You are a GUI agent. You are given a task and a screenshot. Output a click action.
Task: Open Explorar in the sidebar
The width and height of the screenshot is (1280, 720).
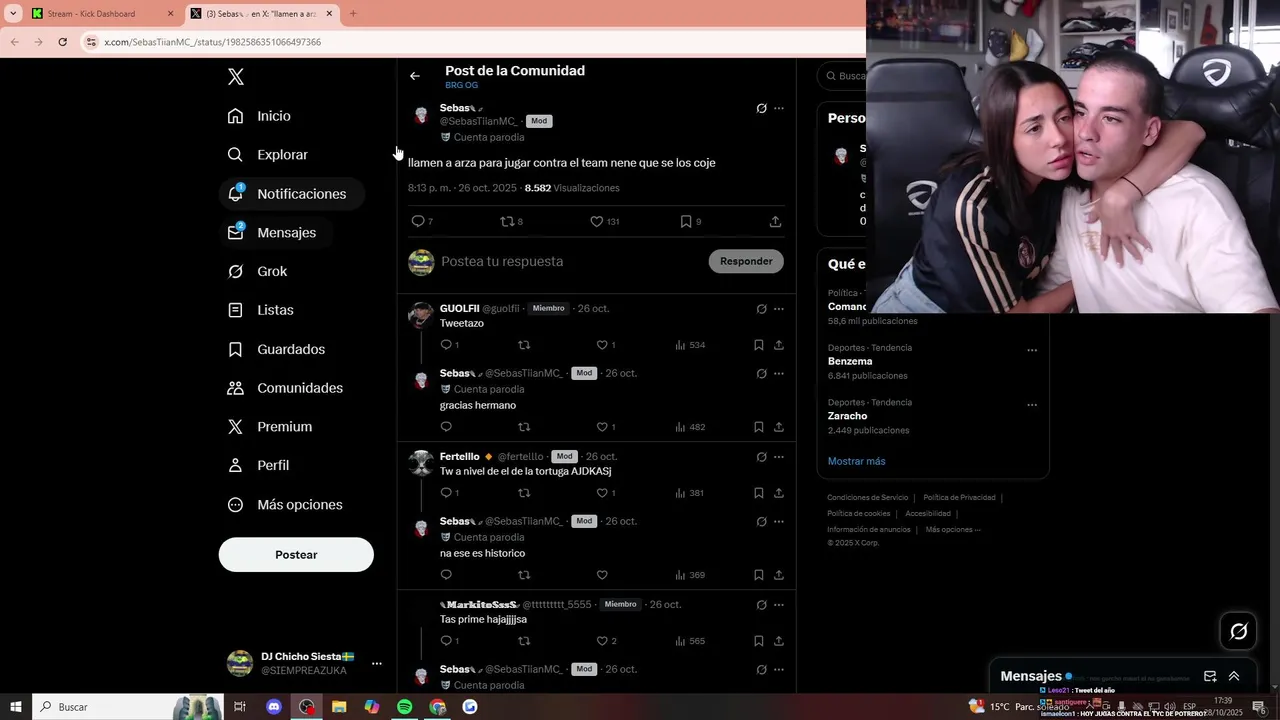point(267,155)
